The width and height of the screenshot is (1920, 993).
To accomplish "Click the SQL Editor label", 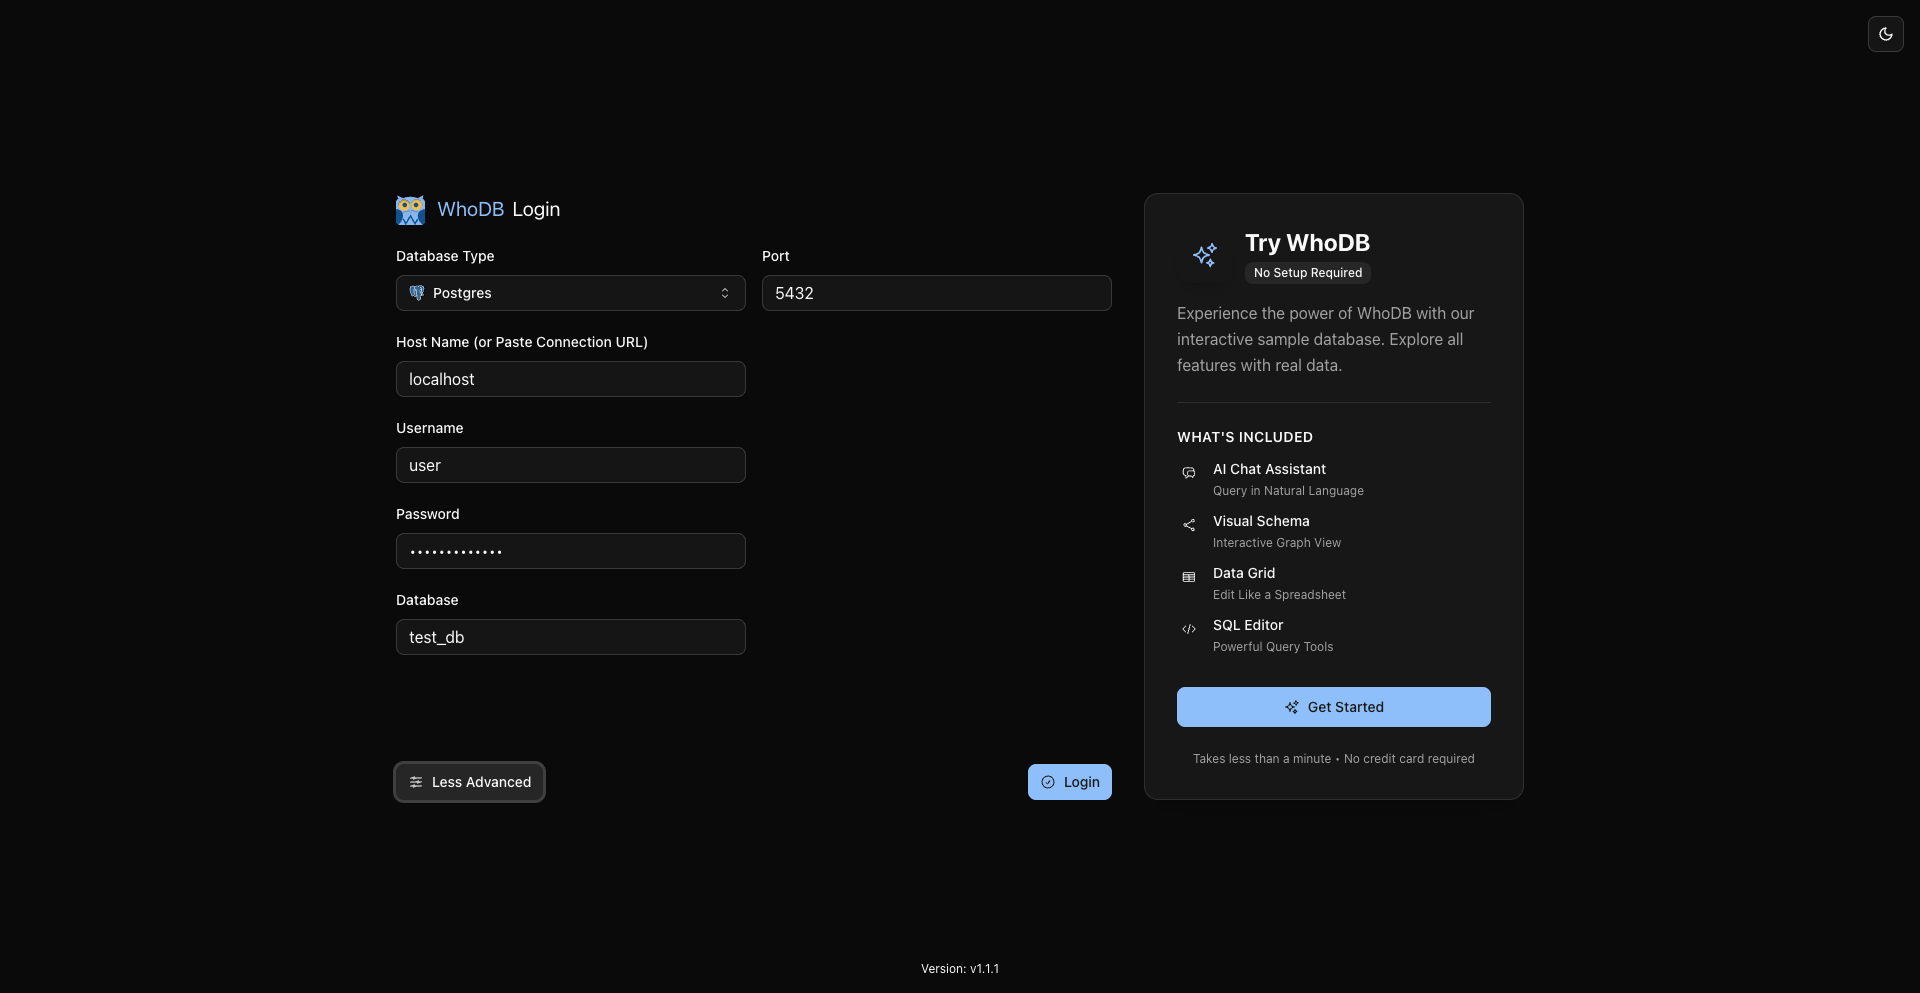I will [x=1248, y=625].
